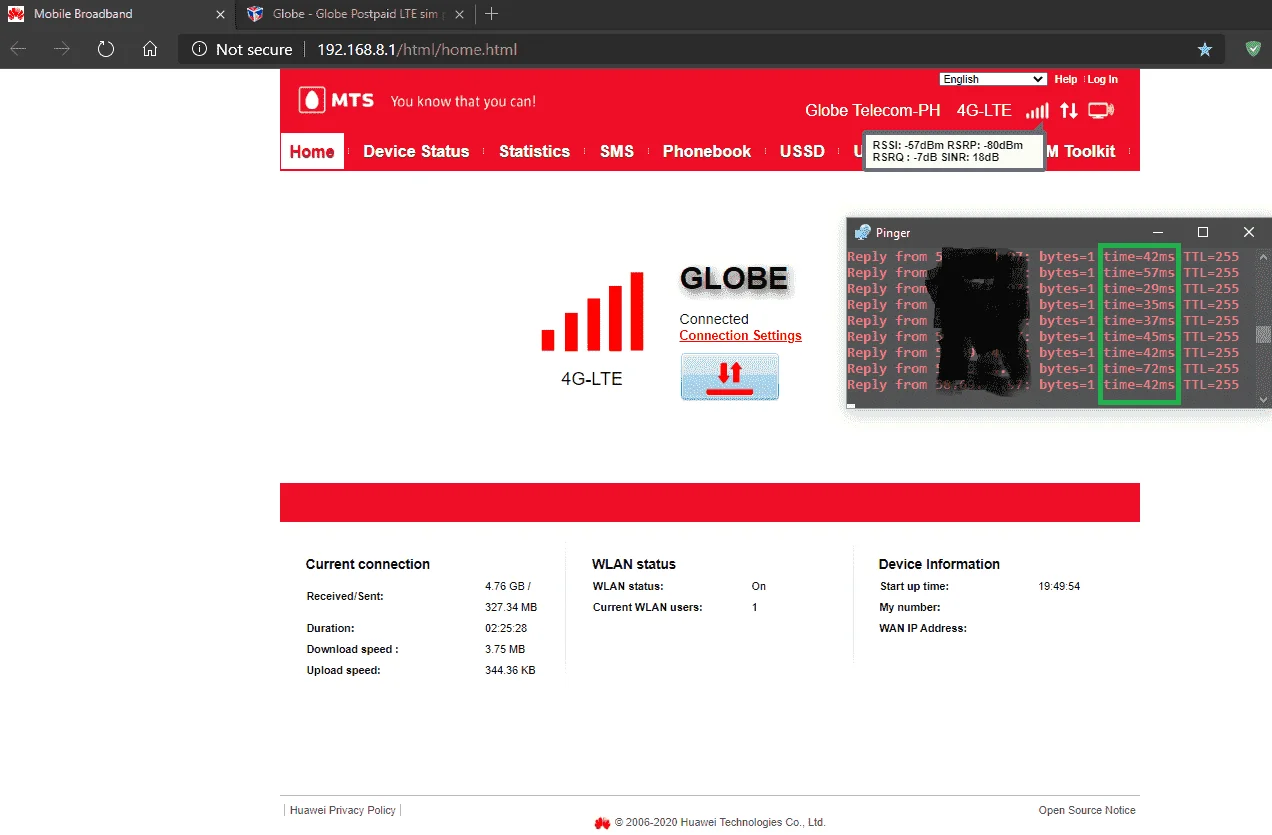Click the GLOBE carrier heading
The image size is (1272, 835).
[734, 279]
